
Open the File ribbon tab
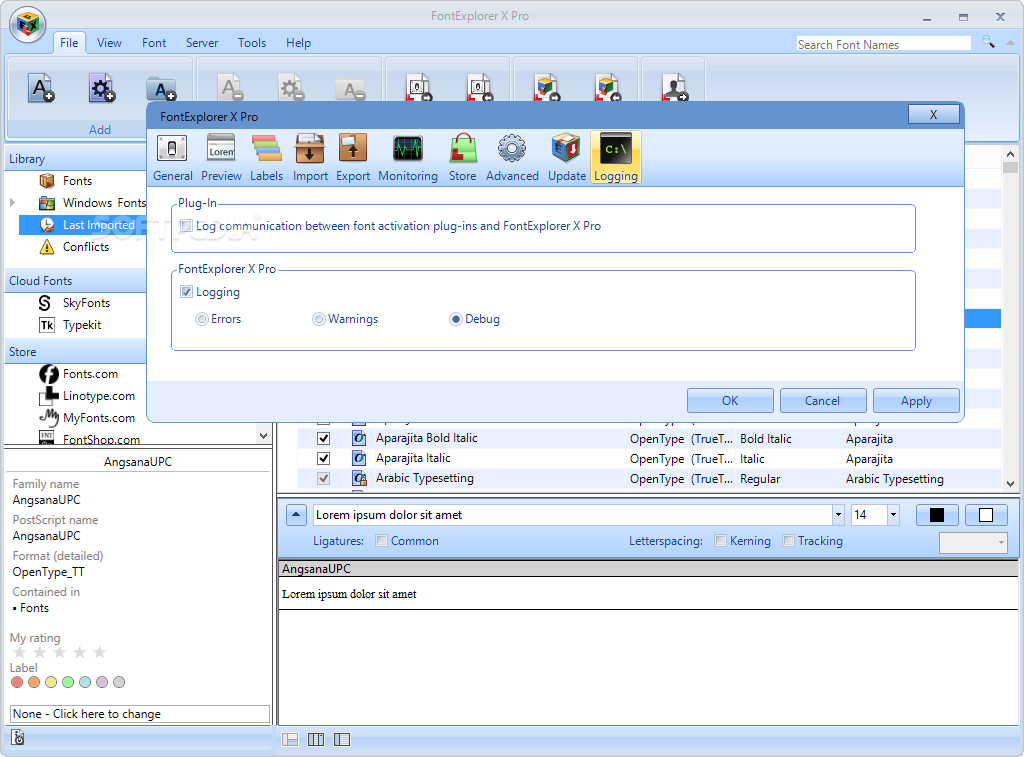[x=69, y=42]
